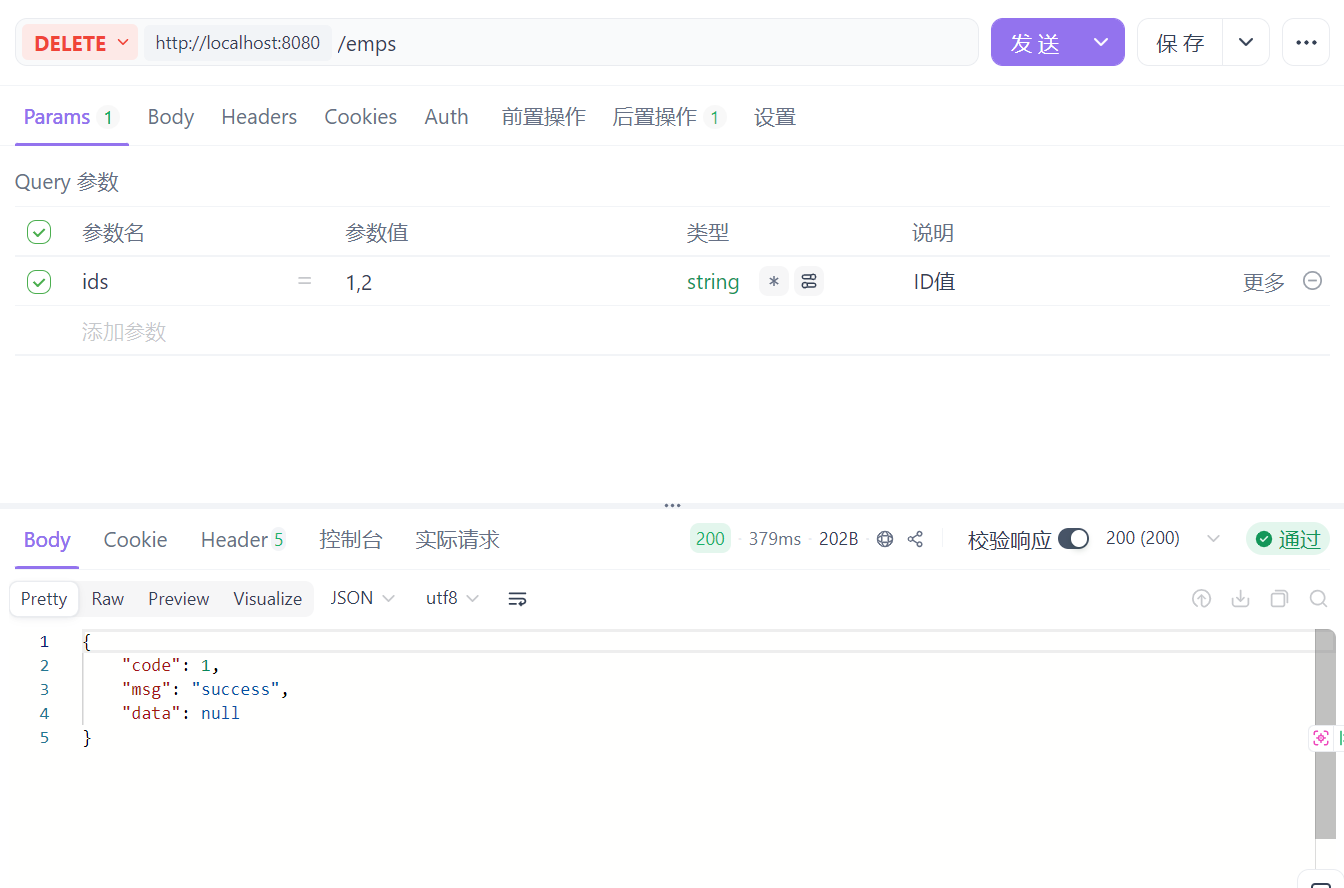Open the 后置操作 tab
The height and width of the screenshot is (888, 1344).
pyautogui.click(x=668, y=117)
